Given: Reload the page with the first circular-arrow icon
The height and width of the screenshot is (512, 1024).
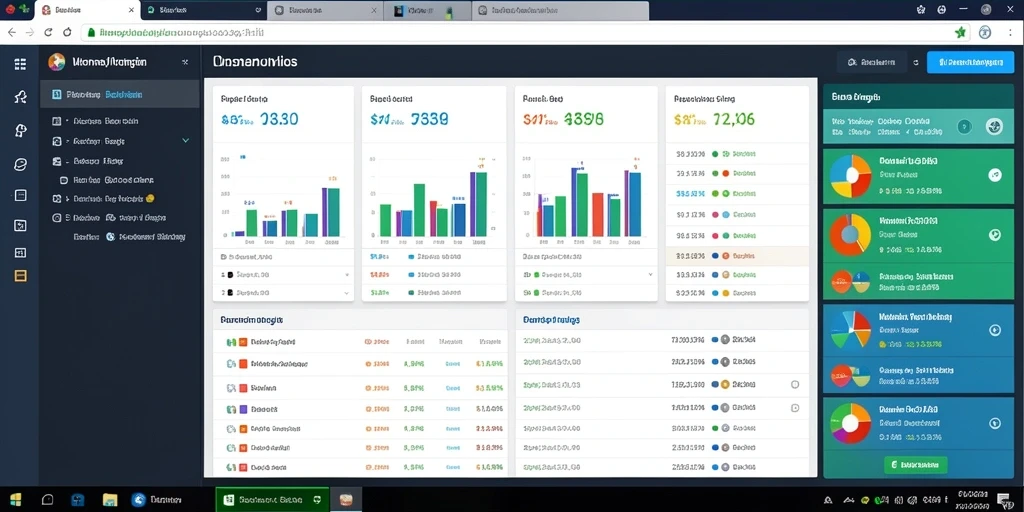Looking at the screenshot, I should 48,31.
